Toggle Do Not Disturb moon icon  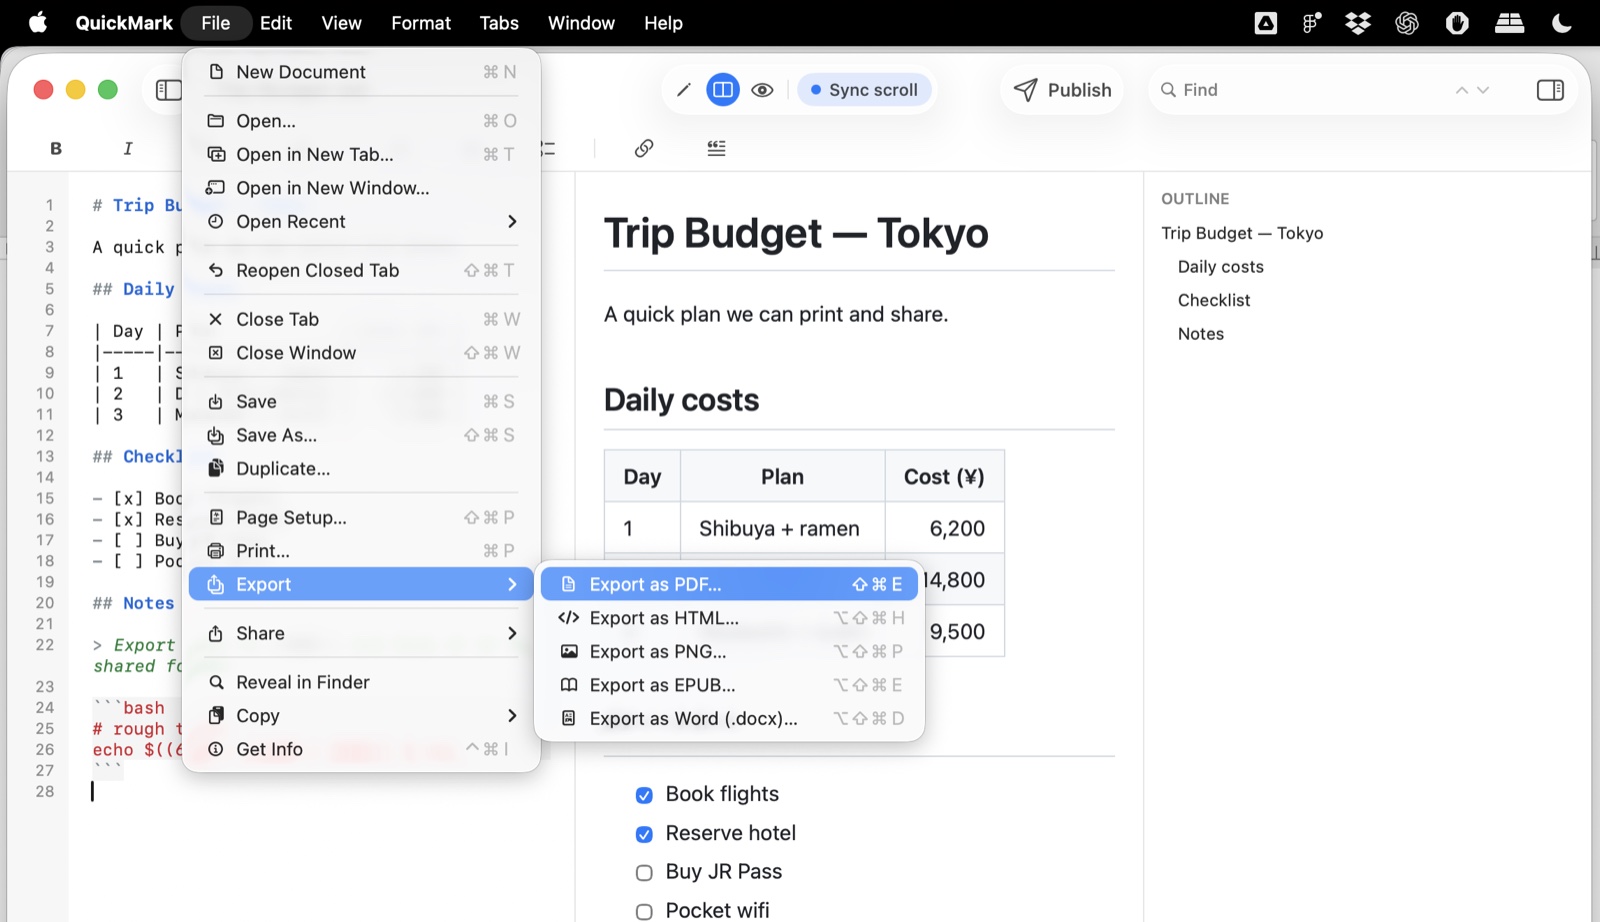pyautogui.click(x=1562, y=23)
